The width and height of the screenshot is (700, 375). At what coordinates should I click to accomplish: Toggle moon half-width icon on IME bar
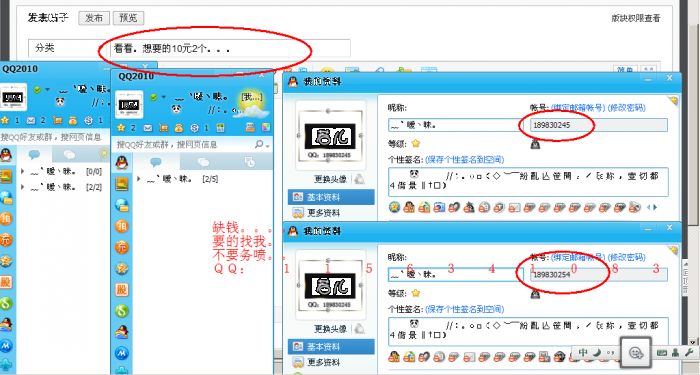(x=597, y=352)
